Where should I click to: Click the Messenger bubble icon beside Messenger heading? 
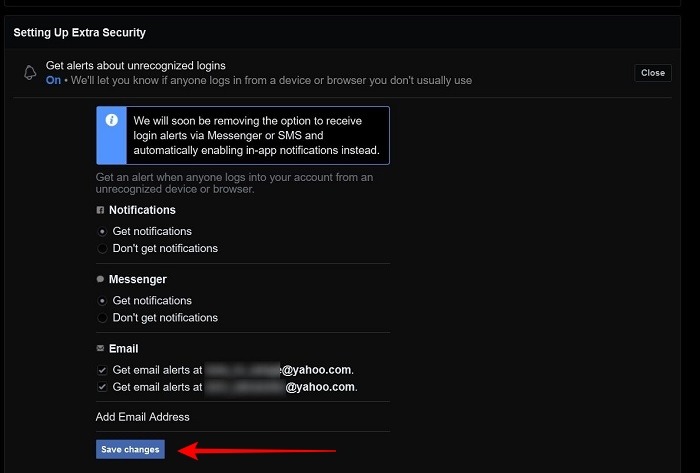[x=100, y=279]
